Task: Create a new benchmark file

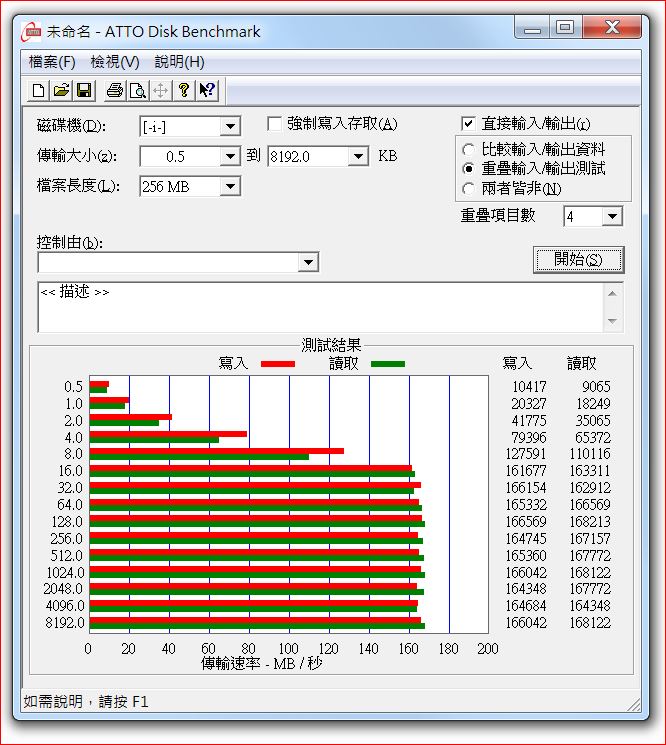Action: point(38,90)
